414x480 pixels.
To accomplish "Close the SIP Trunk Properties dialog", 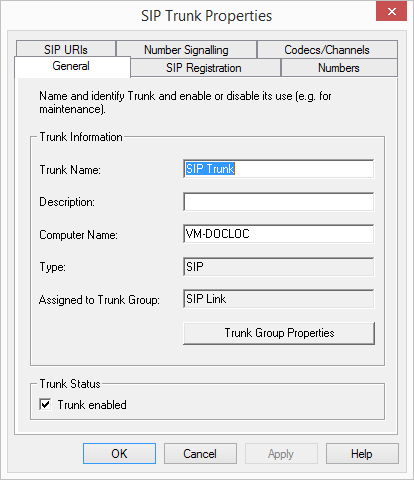I will 391,11.
